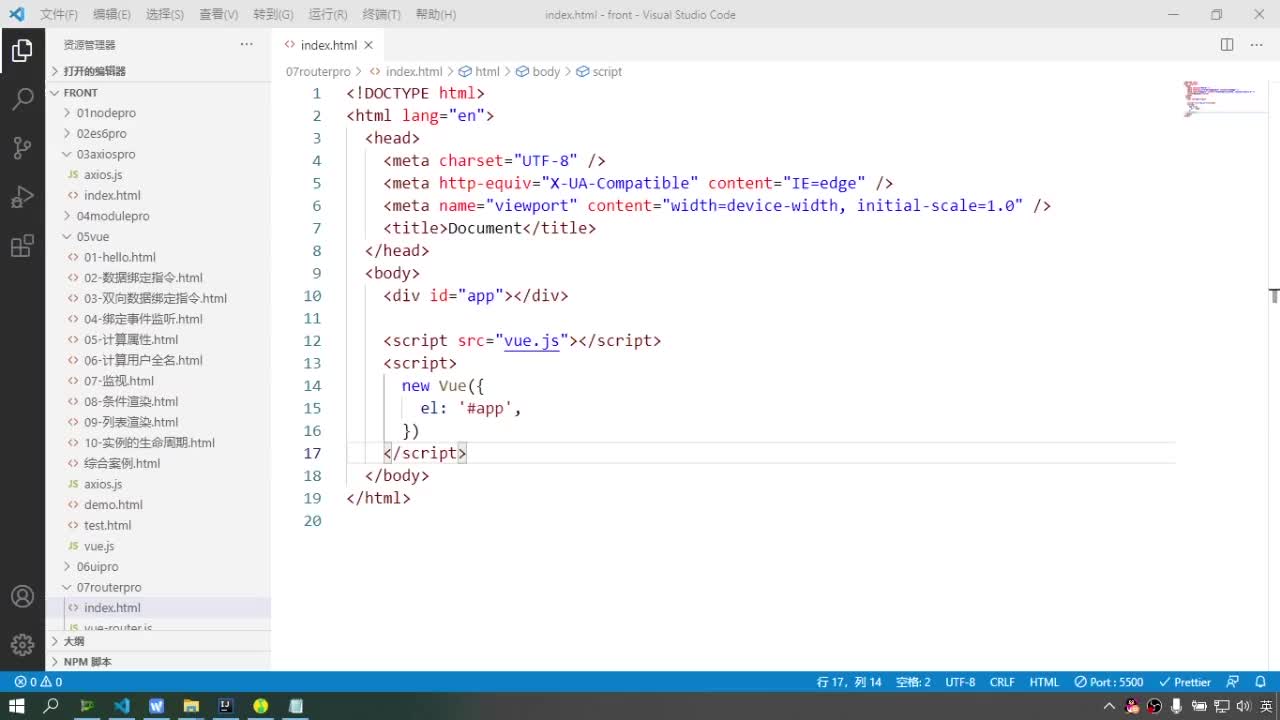Collapse the 03axiospro folder
1280x720 pixels.
[160, 154]
